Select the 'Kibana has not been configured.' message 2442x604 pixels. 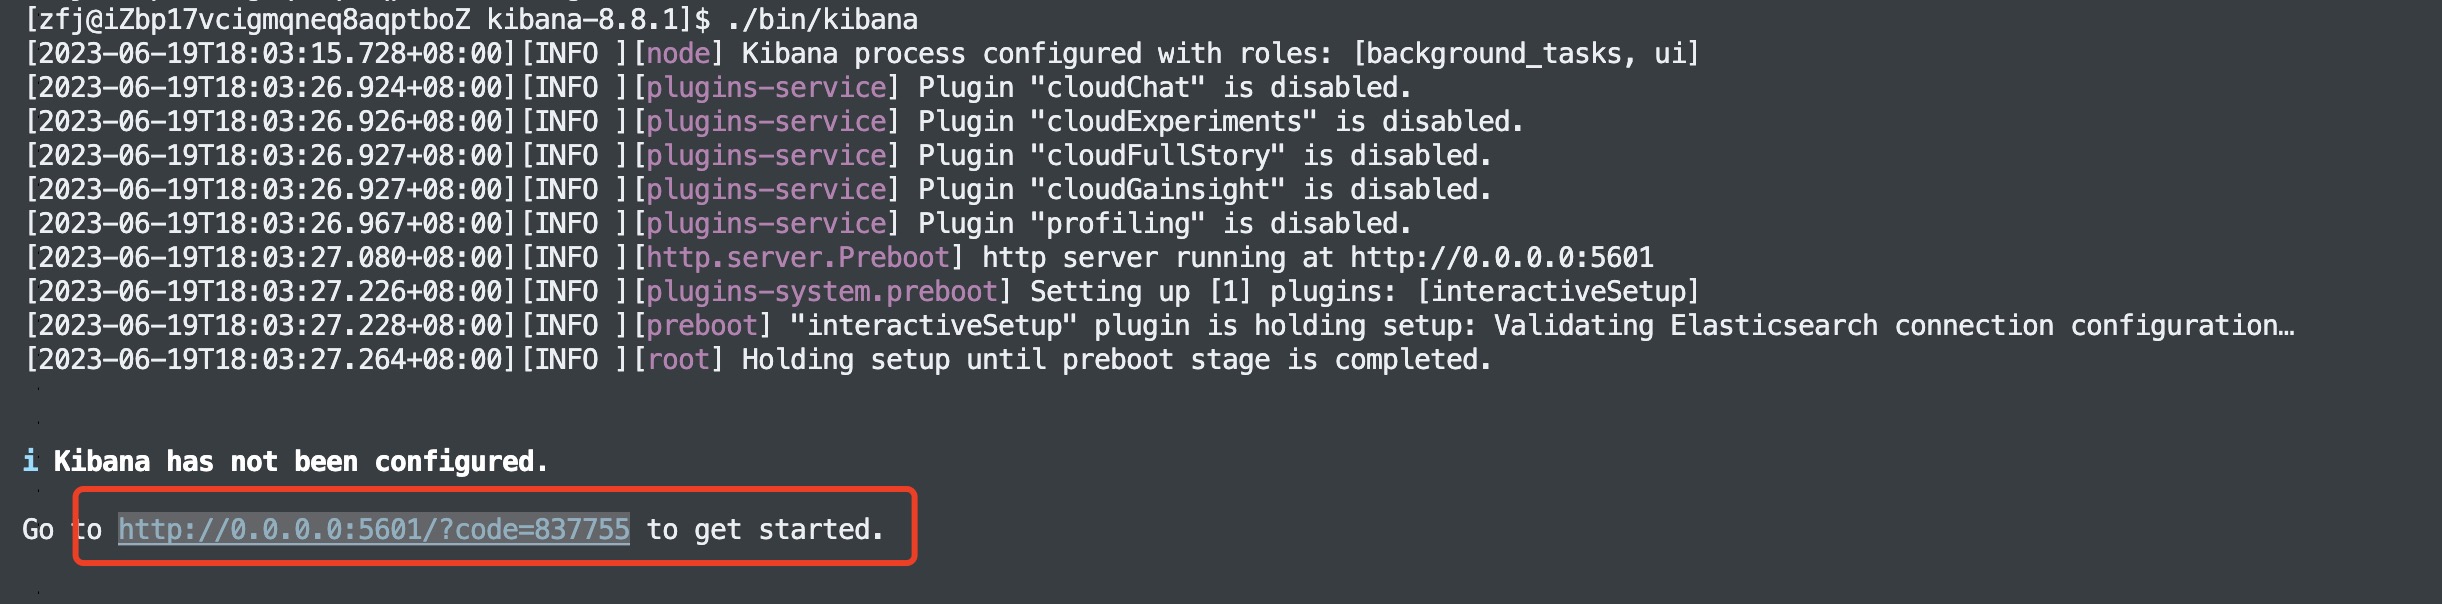pos(301,461)
